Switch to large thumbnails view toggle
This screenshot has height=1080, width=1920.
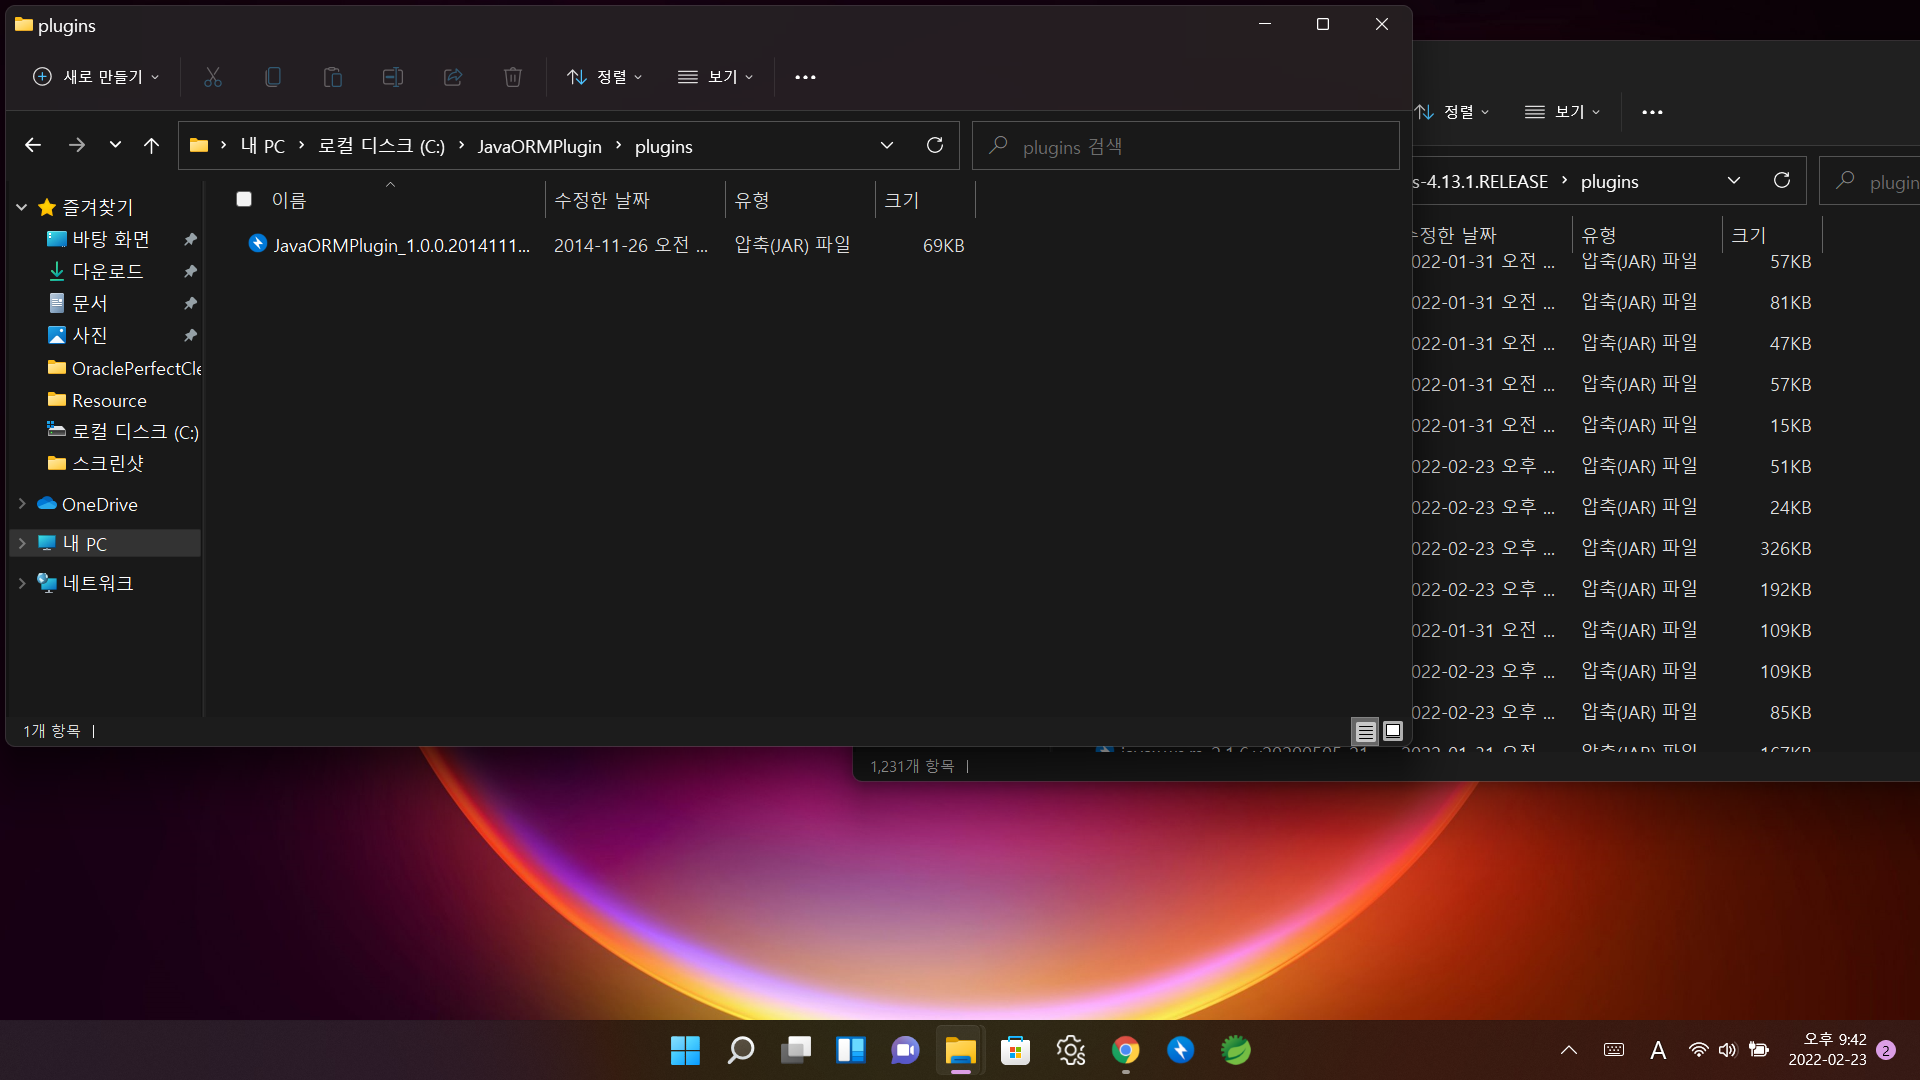tap(1393, 732)
